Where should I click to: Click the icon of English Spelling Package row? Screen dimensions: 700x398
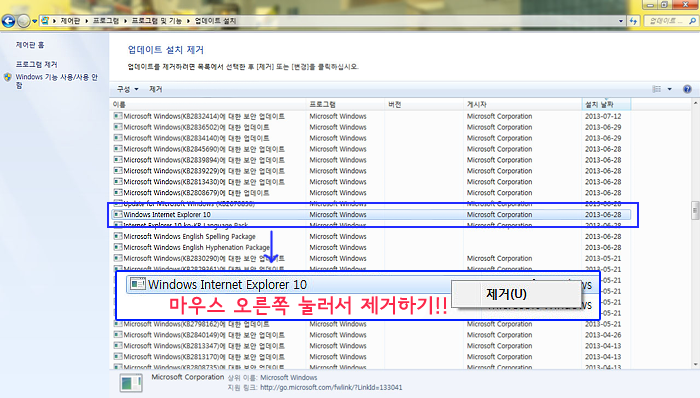pyautogui.click(x=118, y=236)
